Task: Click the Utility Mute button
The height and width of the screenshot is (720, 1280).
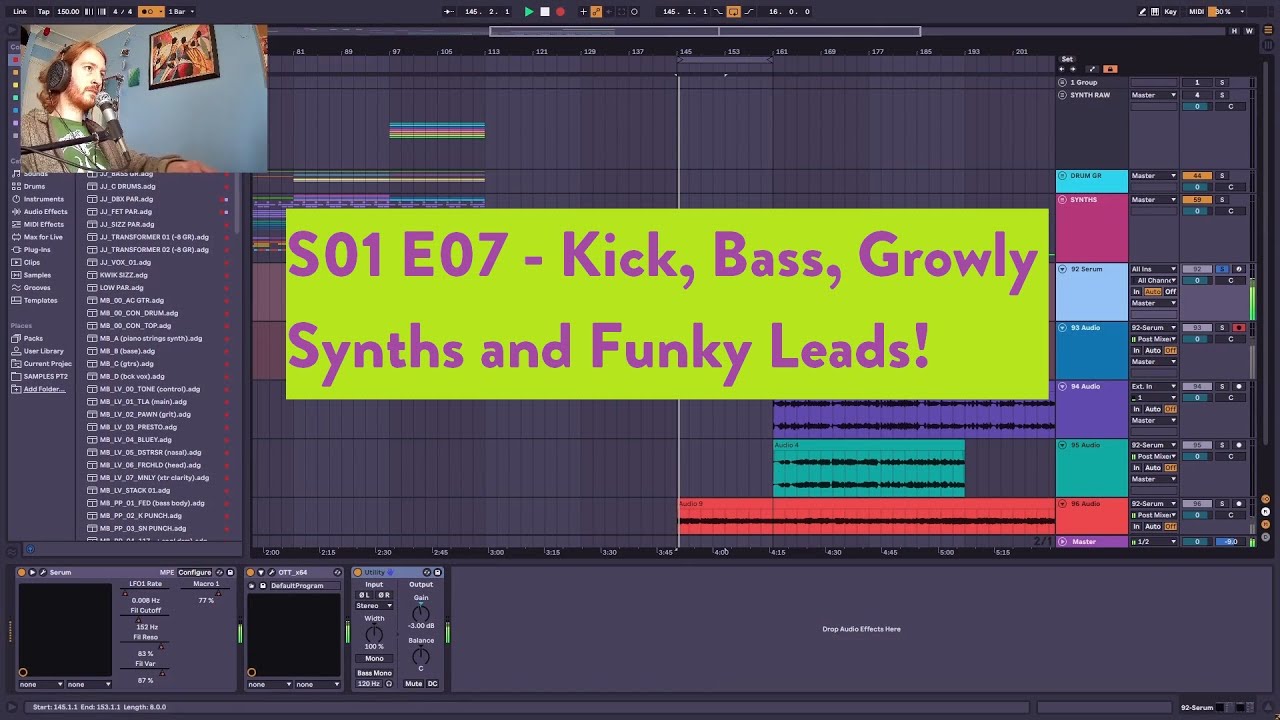Action: click(413, 684)
